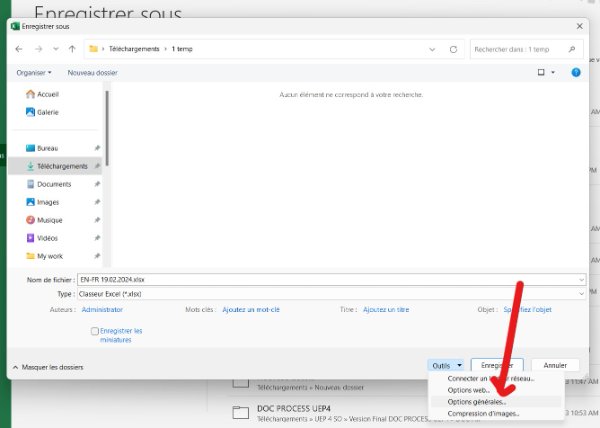Expand the file name dropdown arrow

[x=582, y=280]
